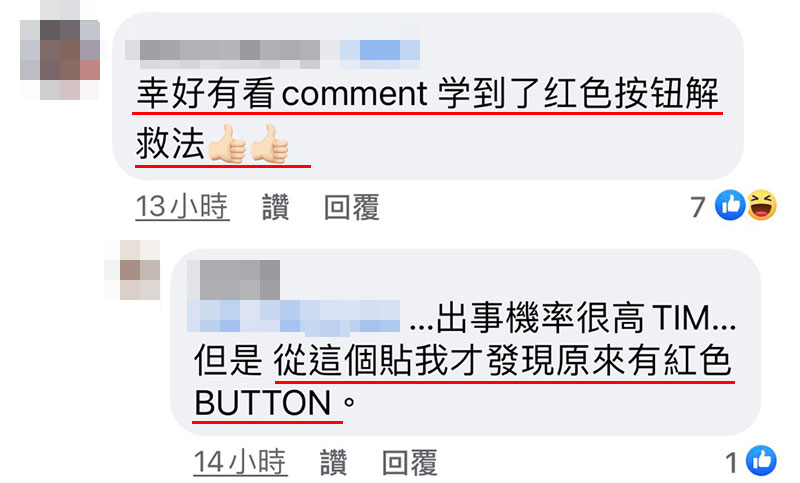Like the 14小時 reply using 讚
The image size is (800, 483).
click(x=334, y=462)
